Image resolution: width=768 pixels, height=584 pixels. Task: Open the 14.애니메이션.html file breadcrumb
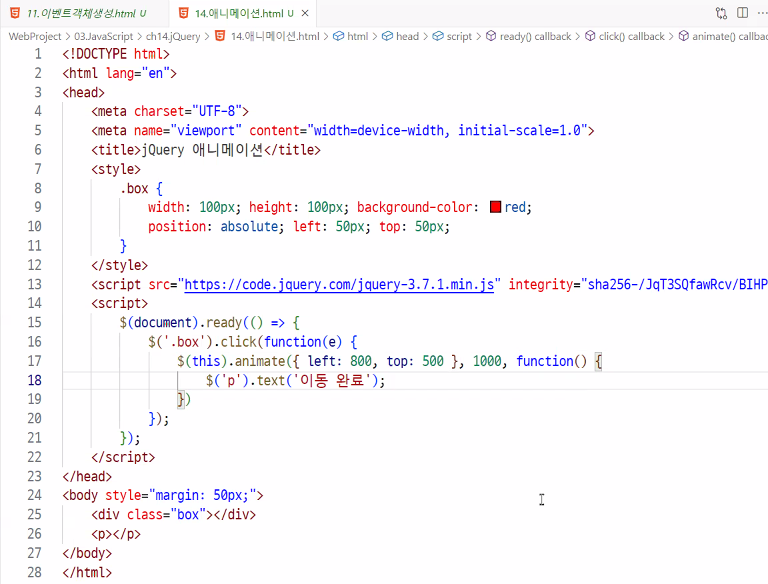275,36
